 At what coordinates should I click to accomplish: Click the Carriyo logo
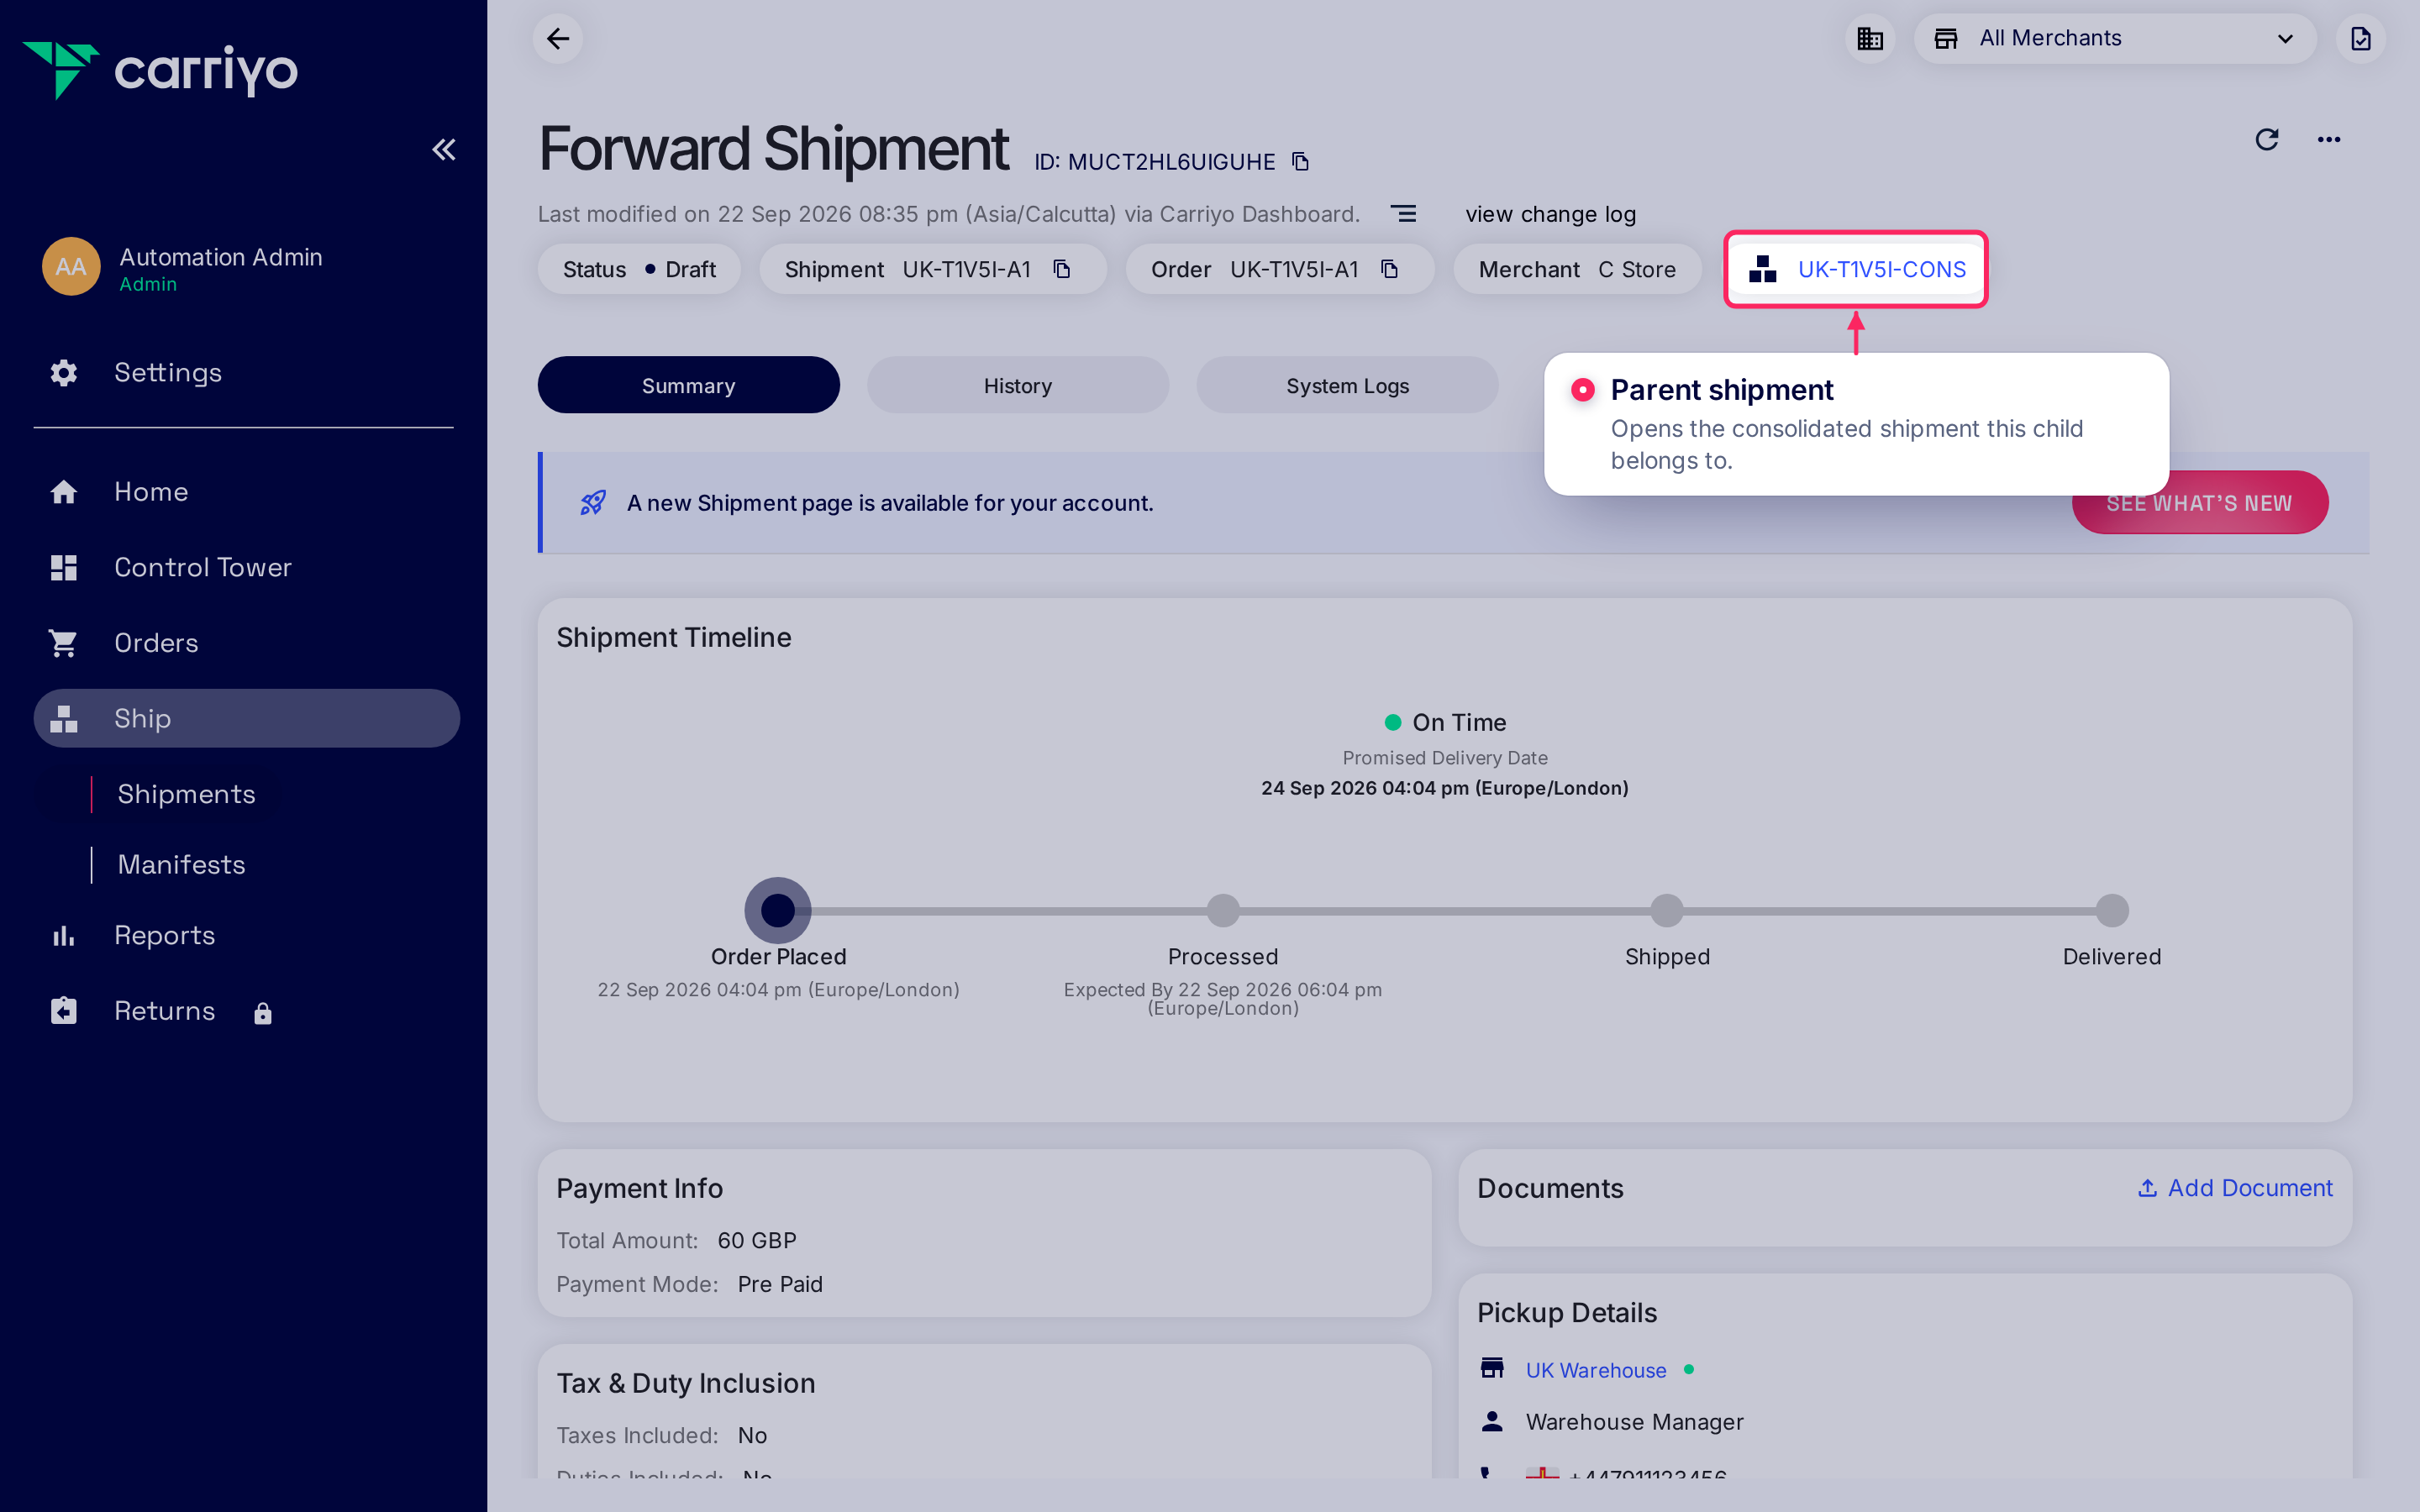click(x=160, y=70)
